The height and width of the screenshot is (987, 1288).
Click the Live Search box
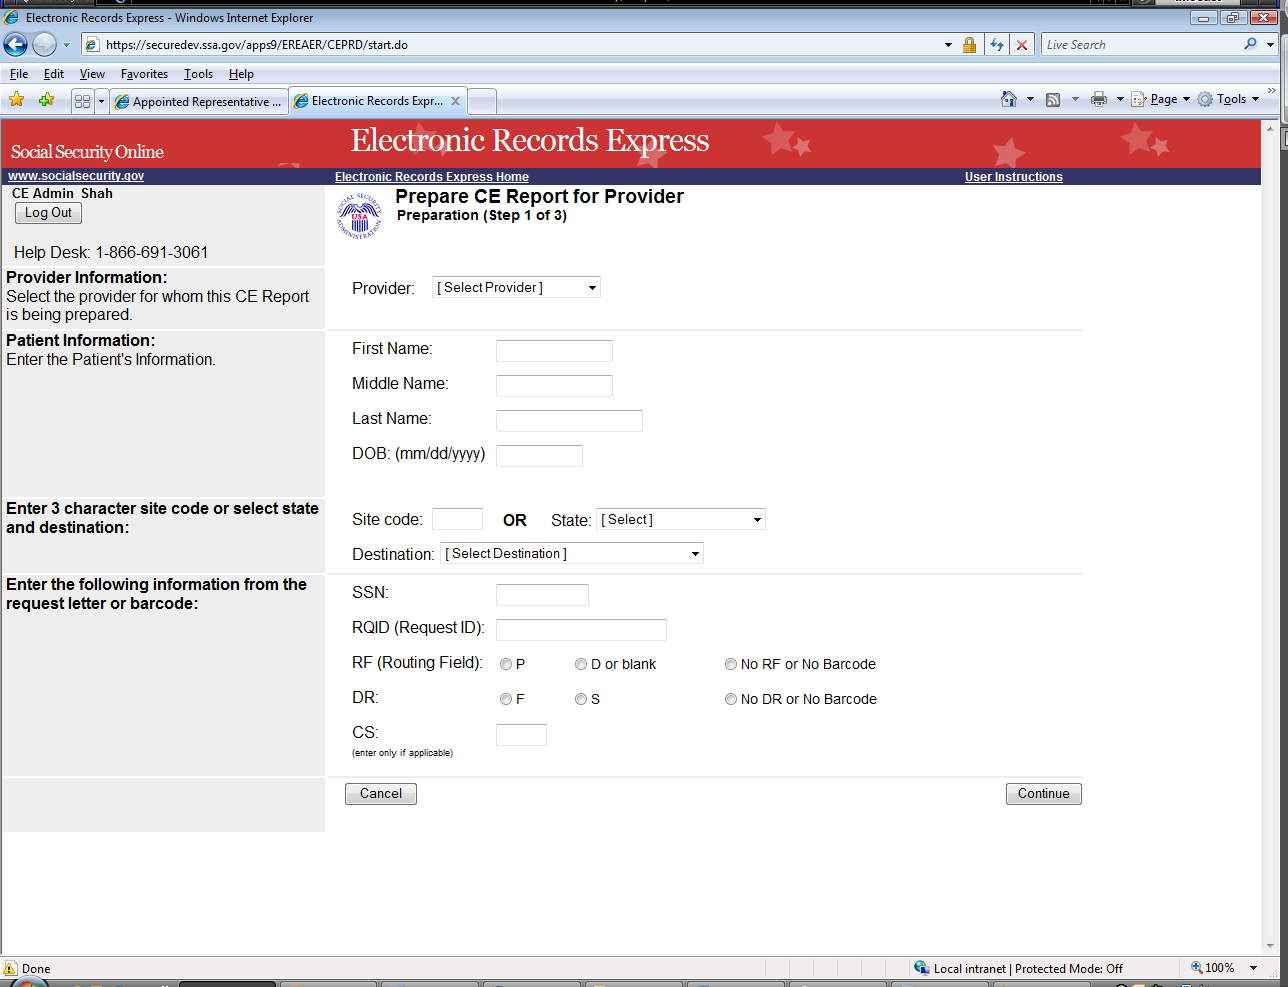tap(1140, 45)
